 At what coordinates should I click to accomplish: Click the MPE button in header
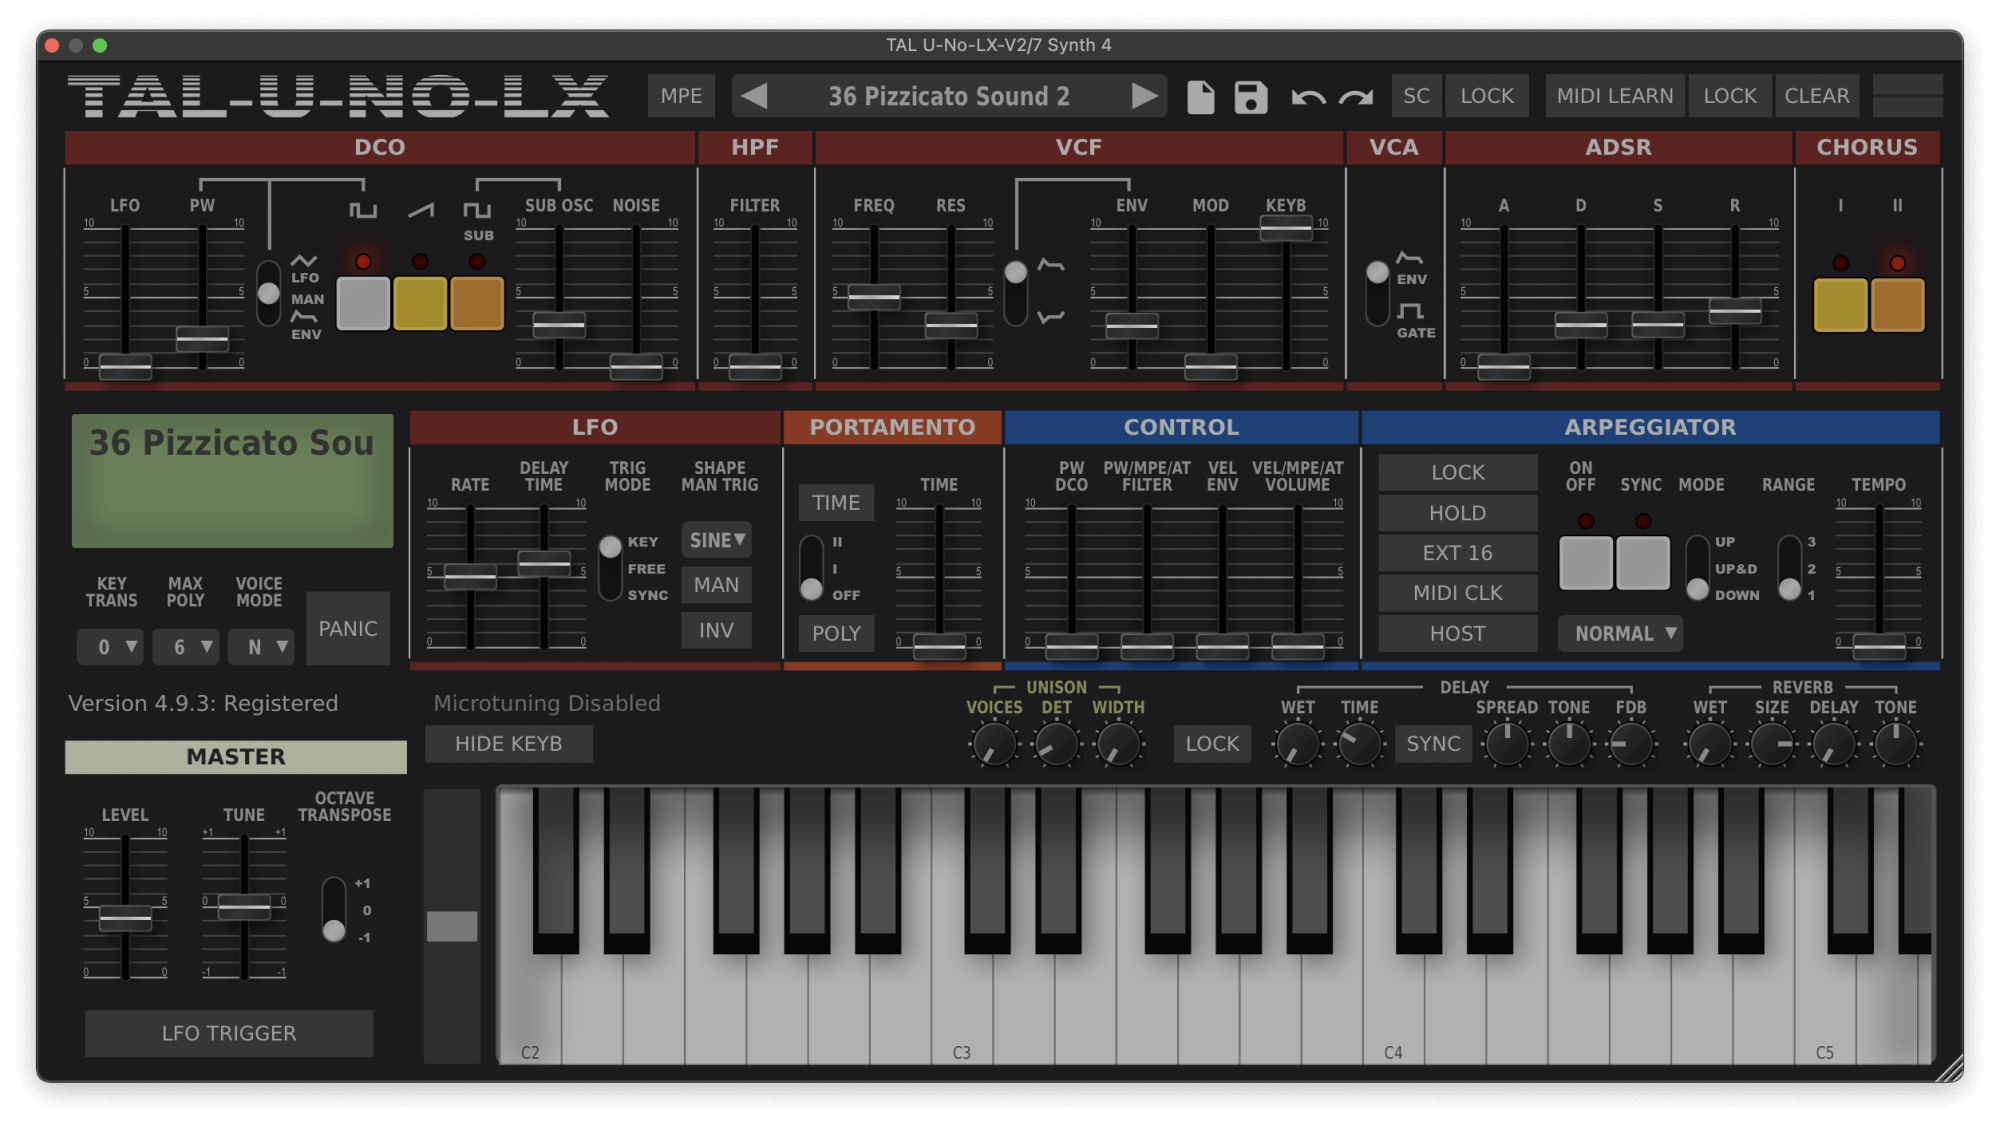pos(681,96)
